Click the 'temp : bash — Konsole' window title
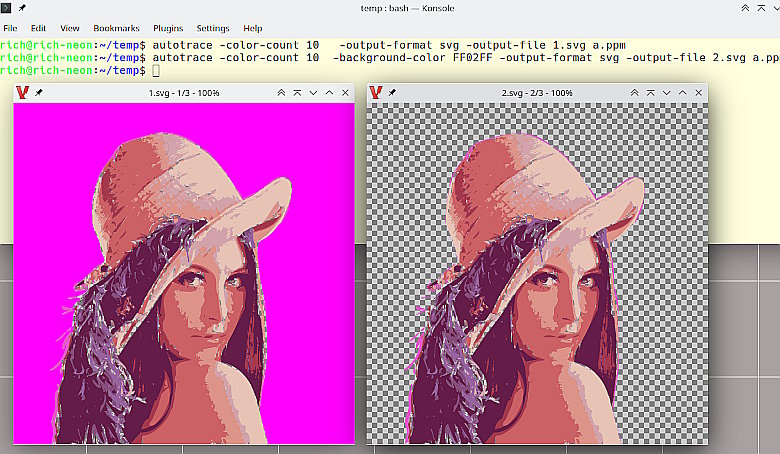 407,8
